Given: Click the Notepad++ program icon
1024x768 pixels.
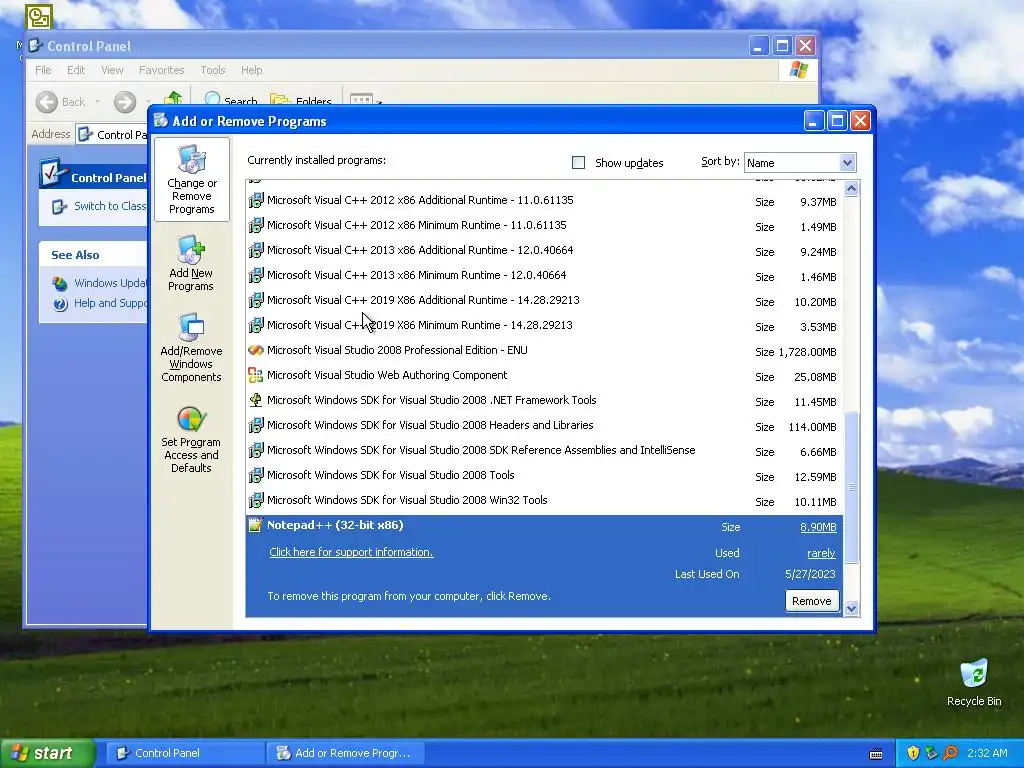Looking at the screenshot, I should (x=255, y=525).
